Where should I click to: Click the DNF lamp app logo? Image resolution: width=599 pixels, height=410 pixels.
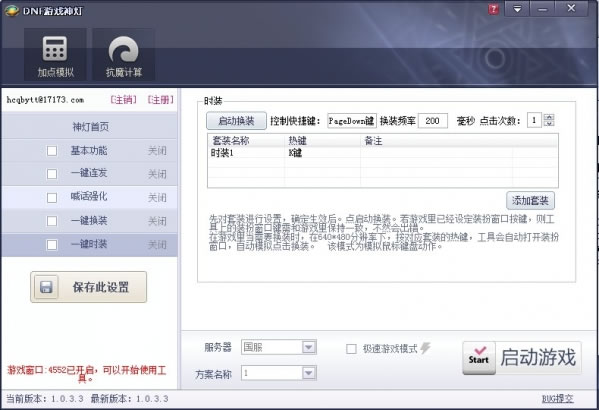pyautogui.click(x=12, y=11)
